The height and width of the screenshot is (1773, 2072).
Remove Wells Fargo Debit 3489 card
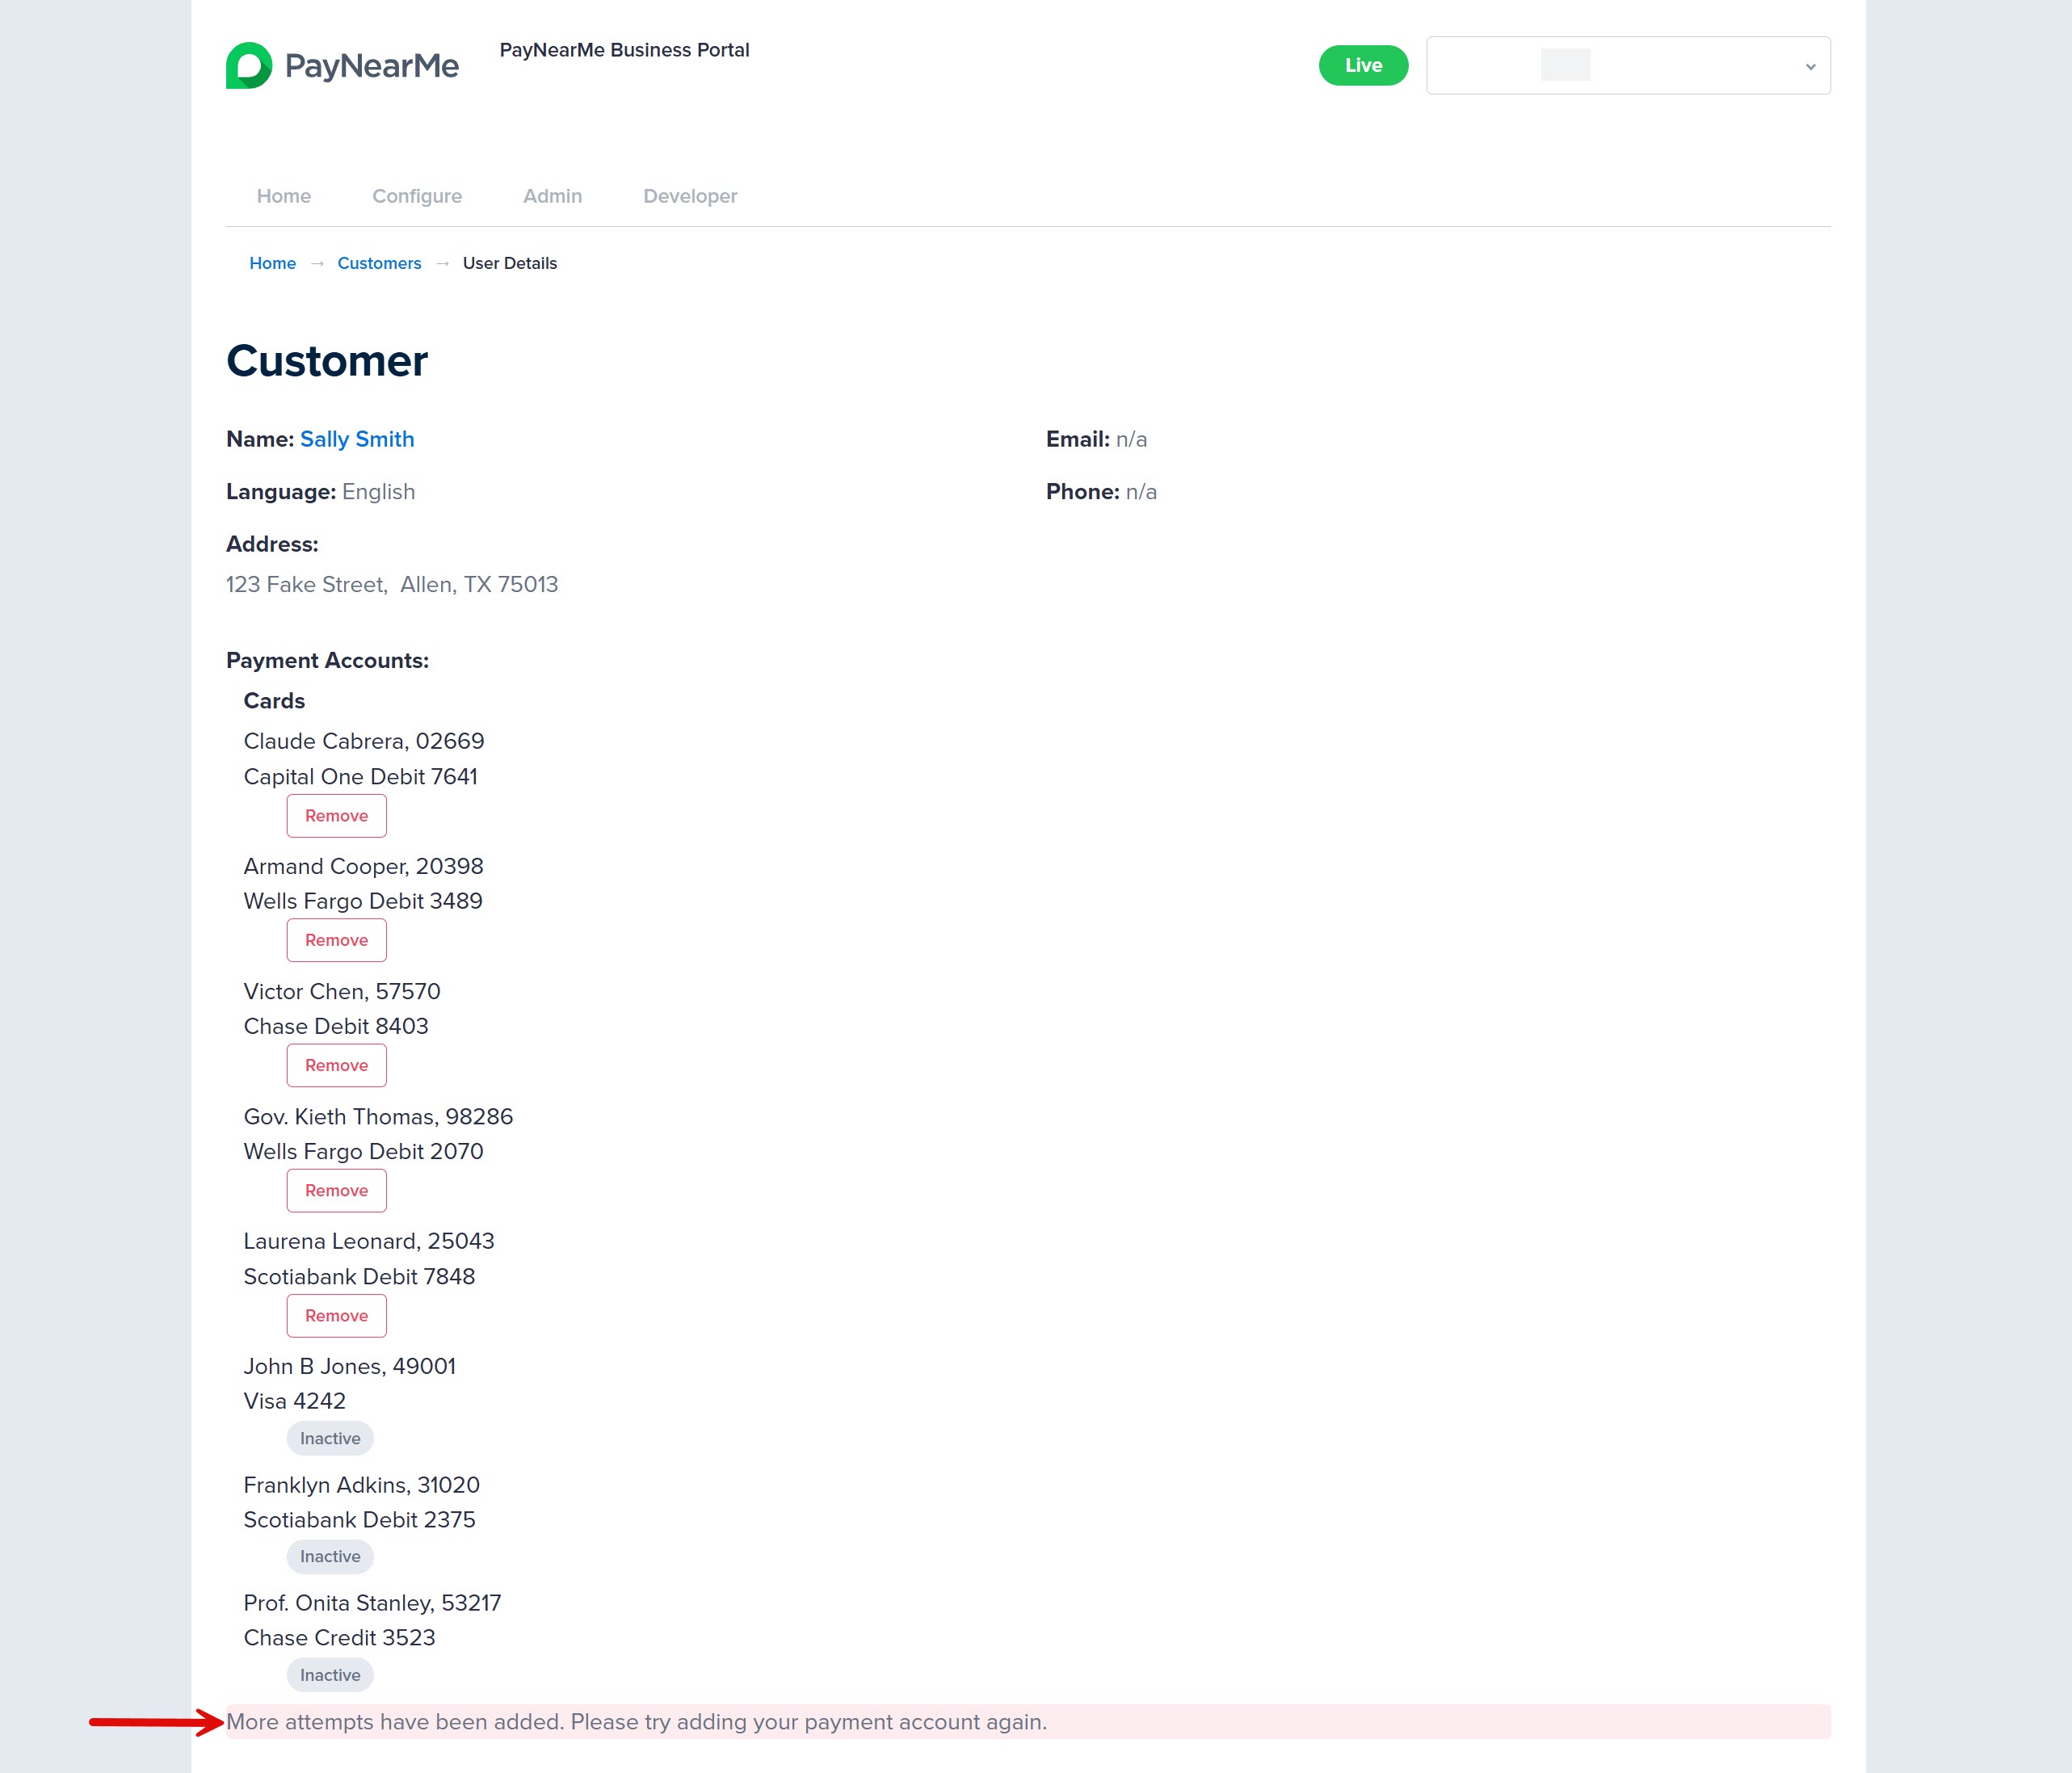336,940
